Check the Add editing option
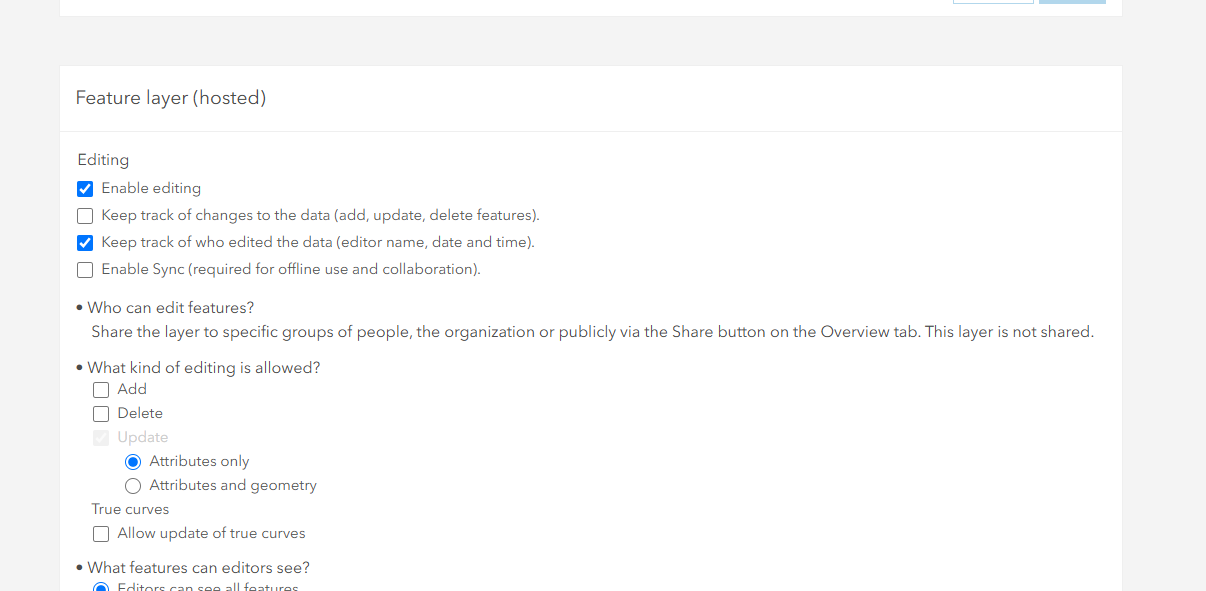Screen dimensions: 1206x591 click(101, 389)
